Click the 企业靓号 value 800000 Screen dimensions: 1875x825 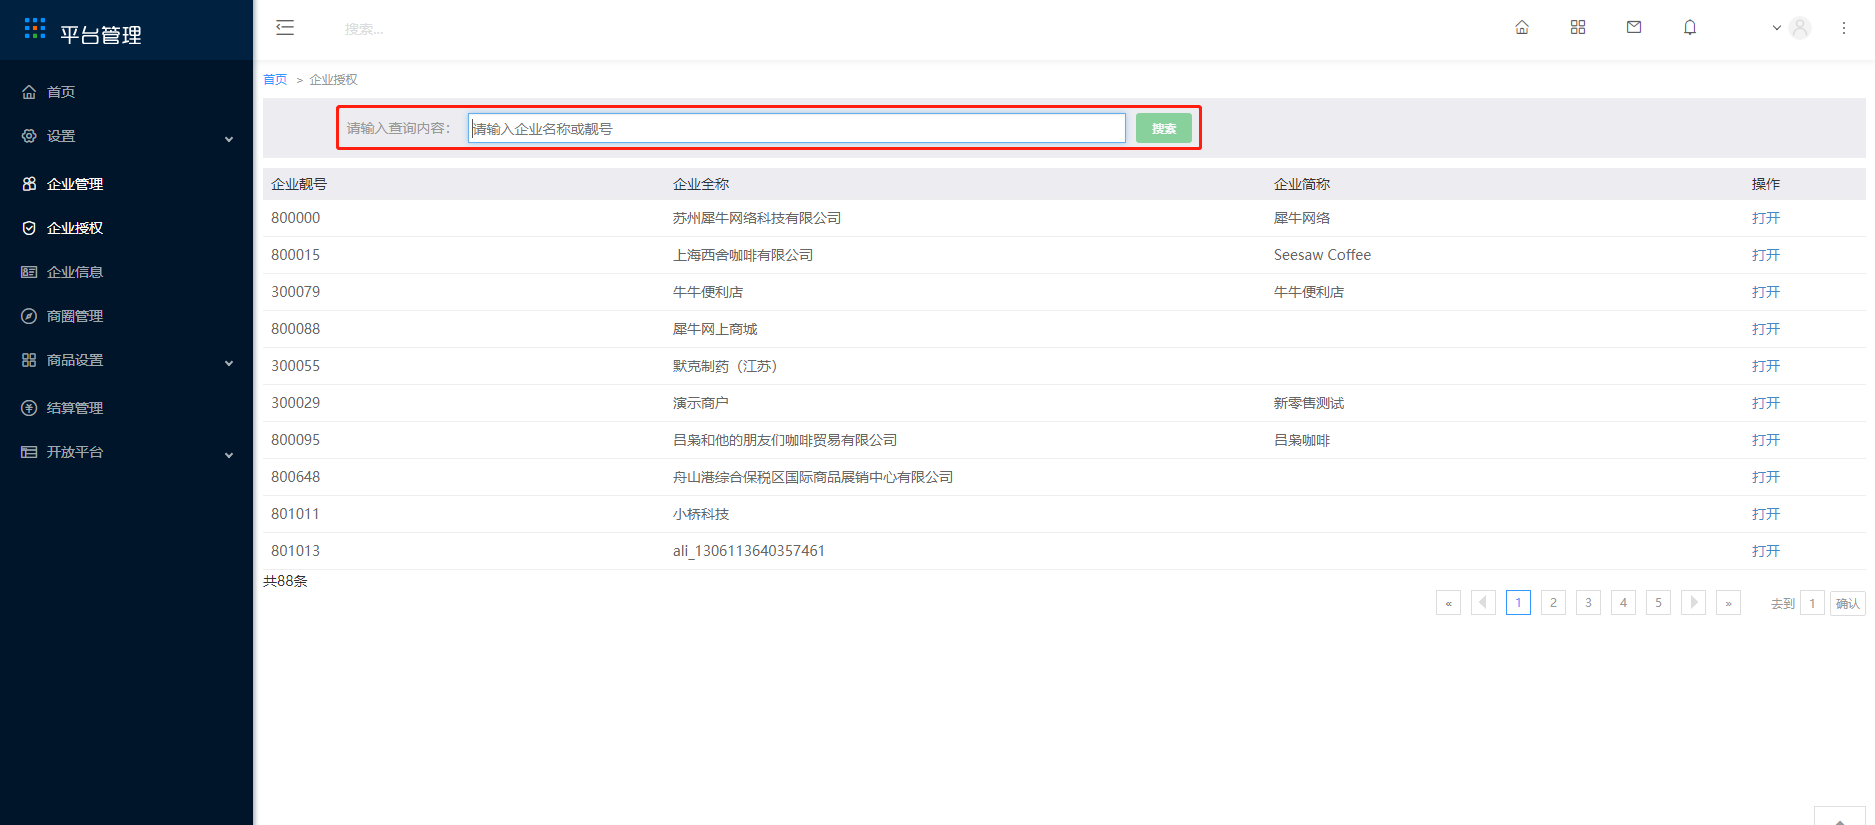coord(296,218)
